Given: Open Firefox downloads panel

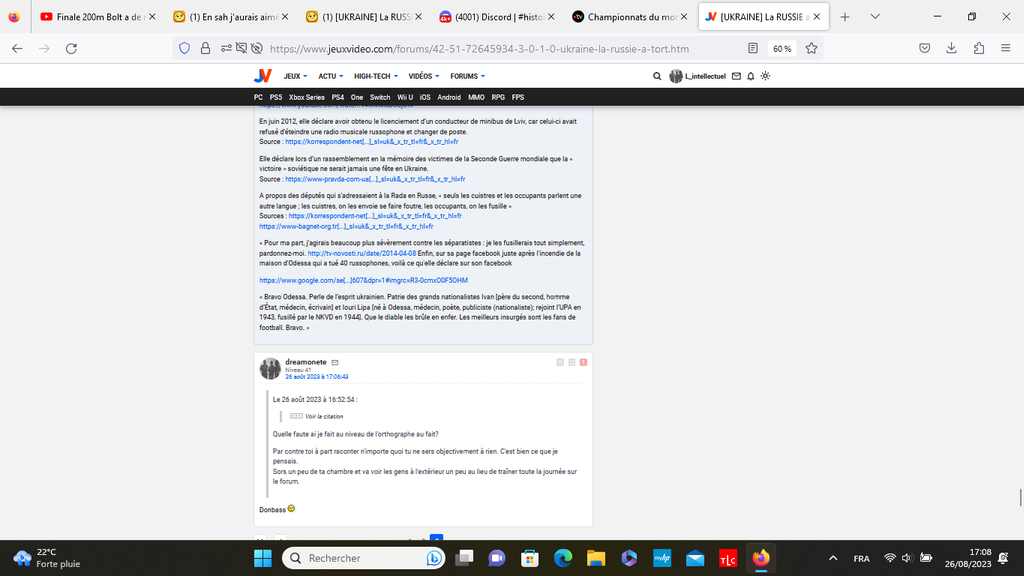Looking at the screenshot, I should pos(952,48).
